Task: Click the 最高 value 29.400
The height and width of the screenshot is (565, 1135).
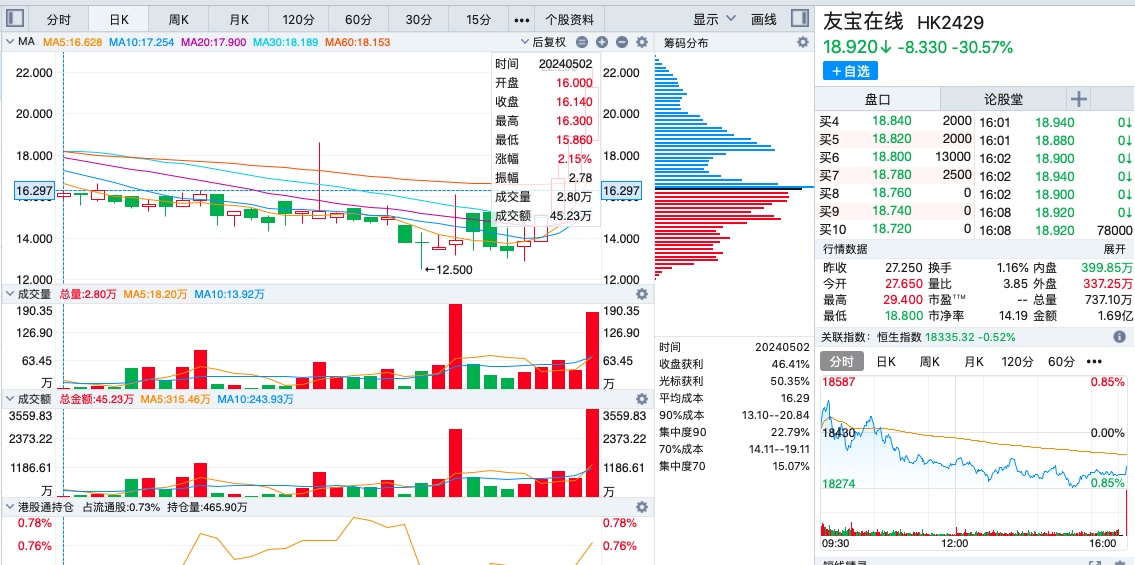Action: point(904,300)
